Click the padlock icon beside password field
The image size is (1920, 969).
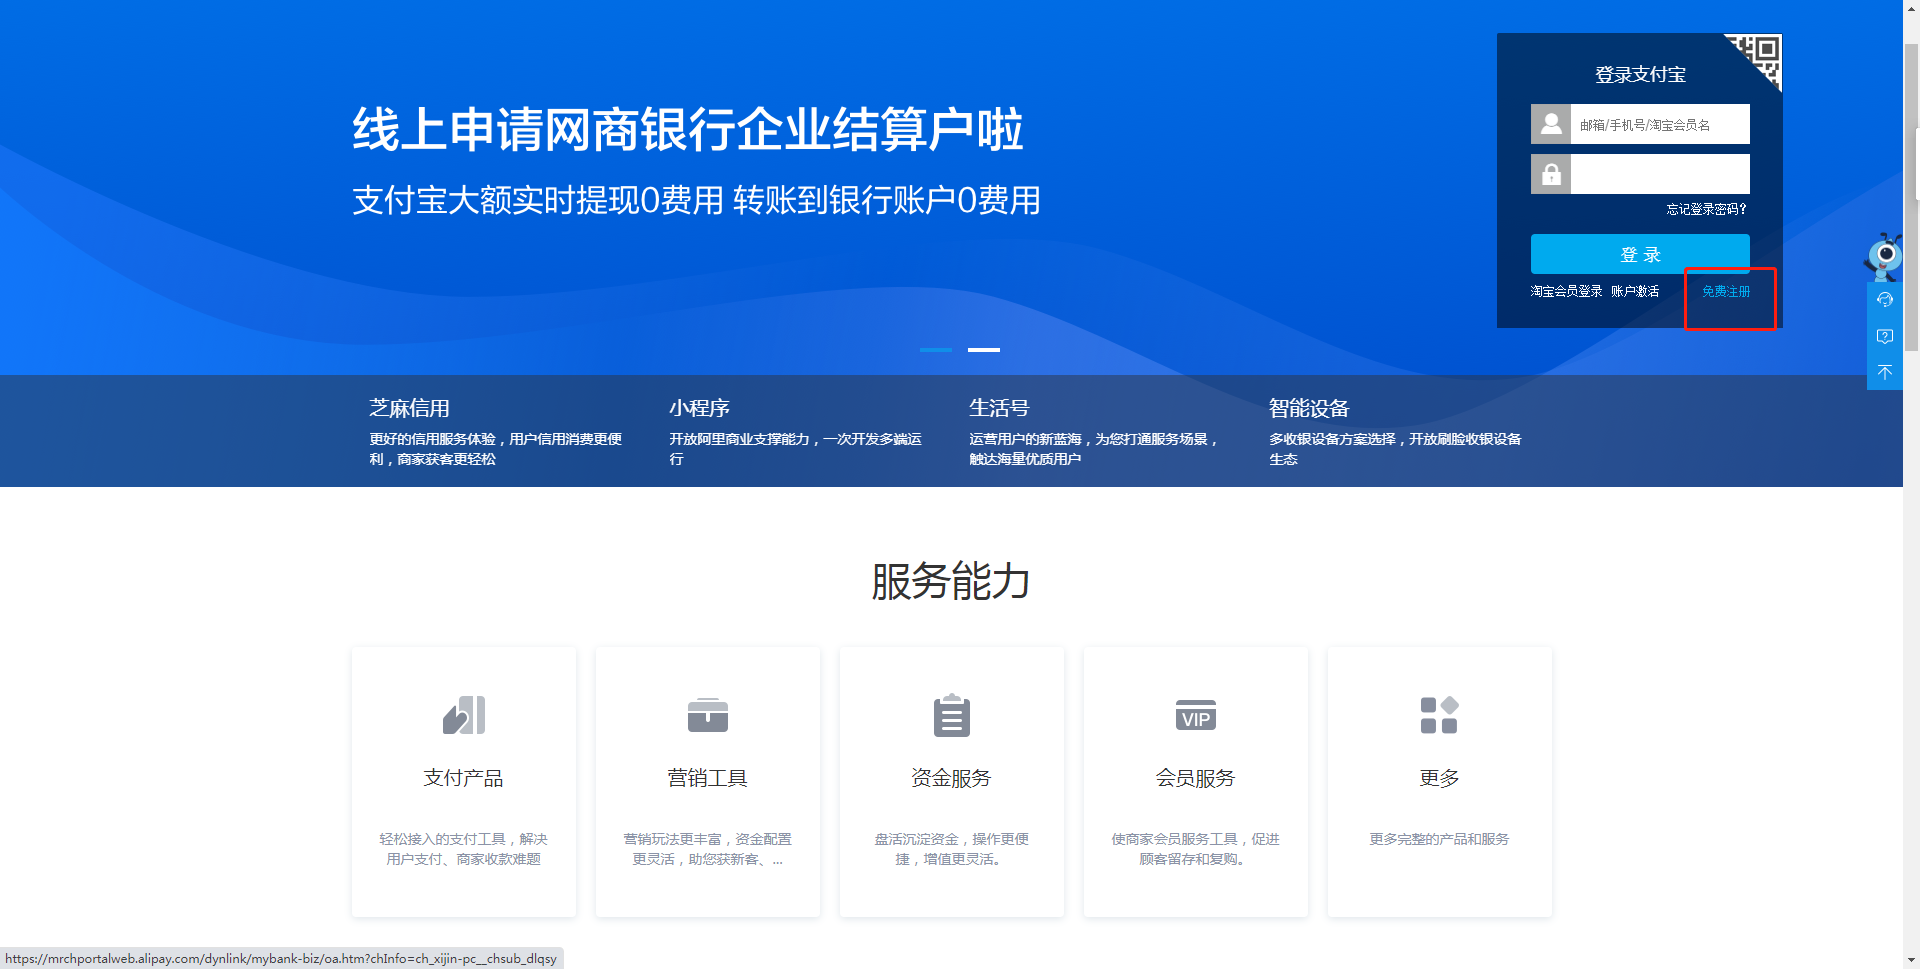tap(1551, 174)
